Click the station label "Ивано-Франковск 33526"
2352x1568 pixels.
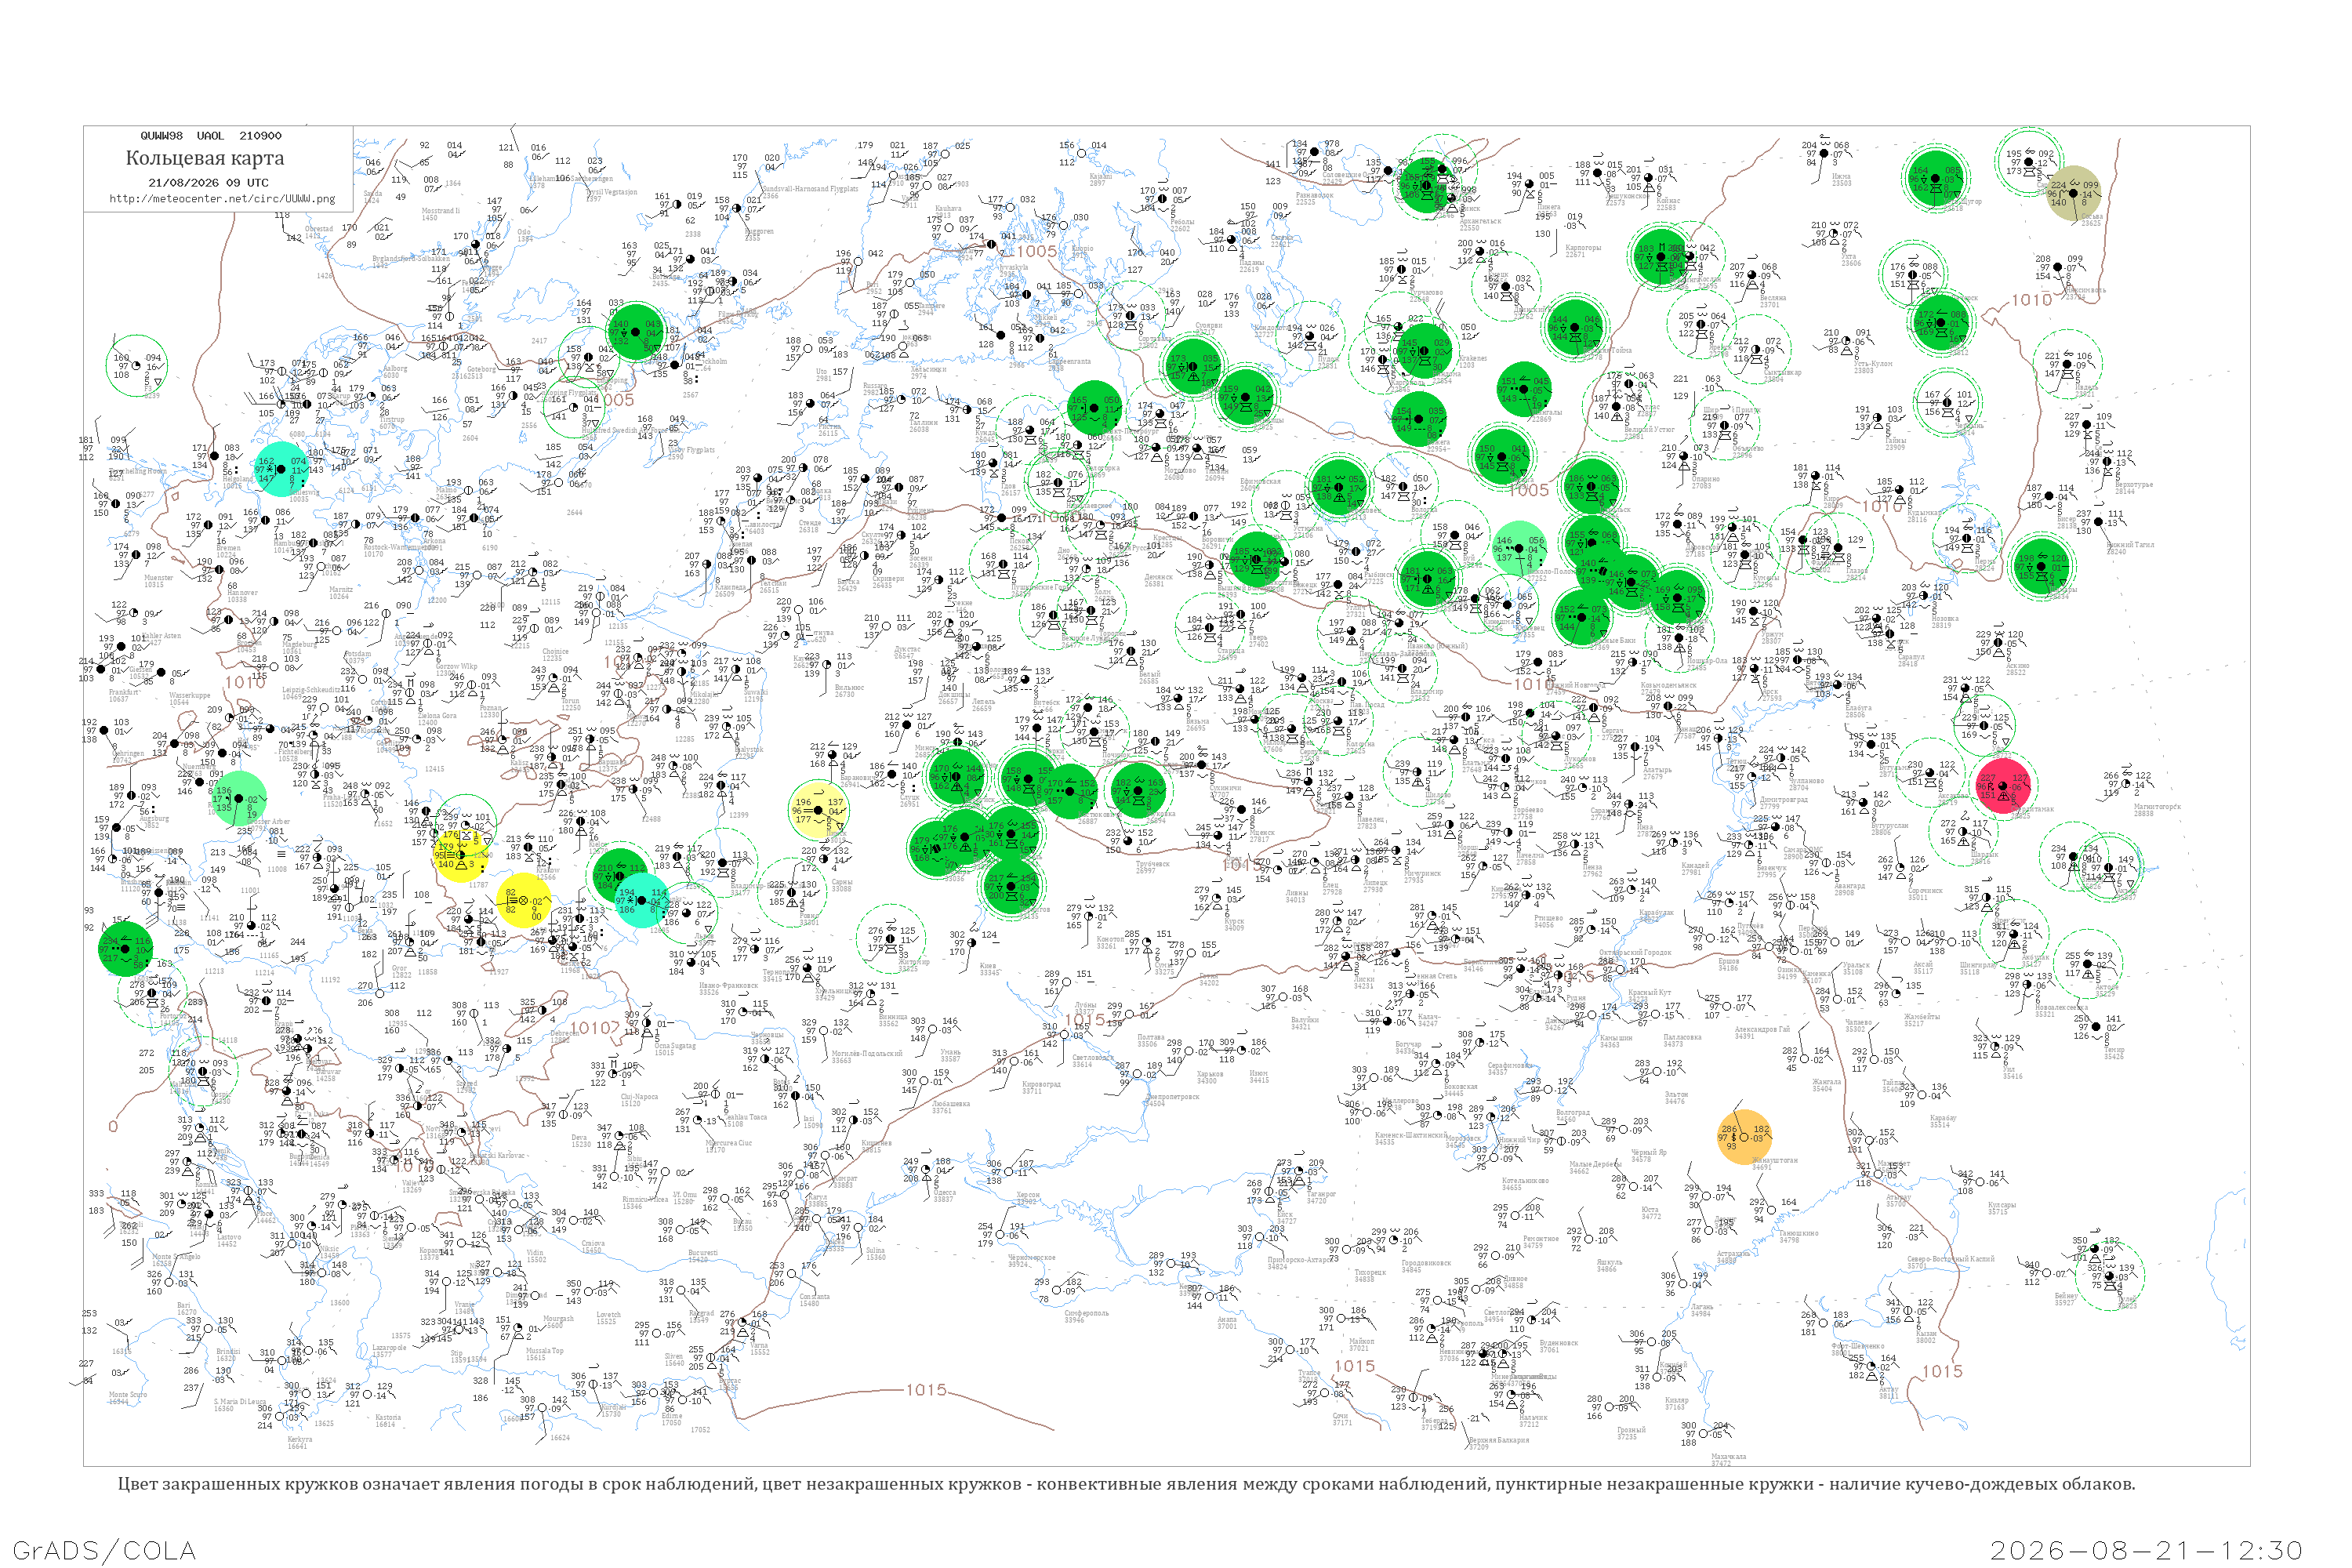pyautogui.click(x=728, y=989)
